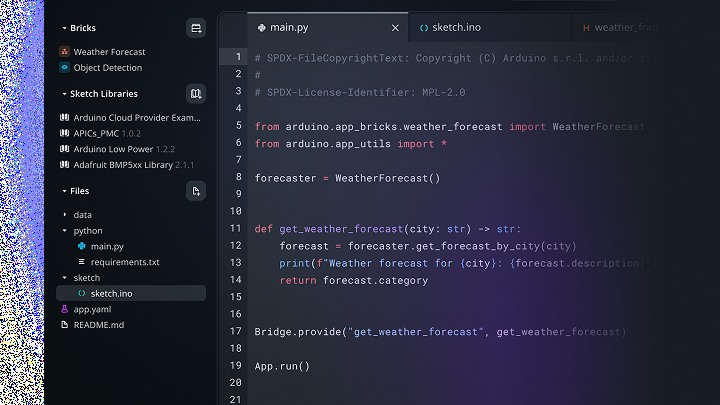Close the main.py tab
This screenshot has height=405, width=720.
[x=395, y=28]
